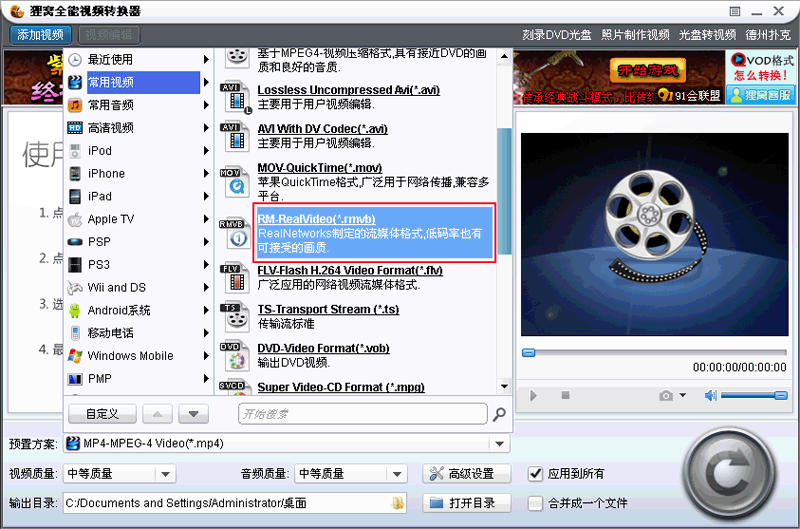Click the MOV QuickTime format icon
800x529 pixels.
[235, 182]
